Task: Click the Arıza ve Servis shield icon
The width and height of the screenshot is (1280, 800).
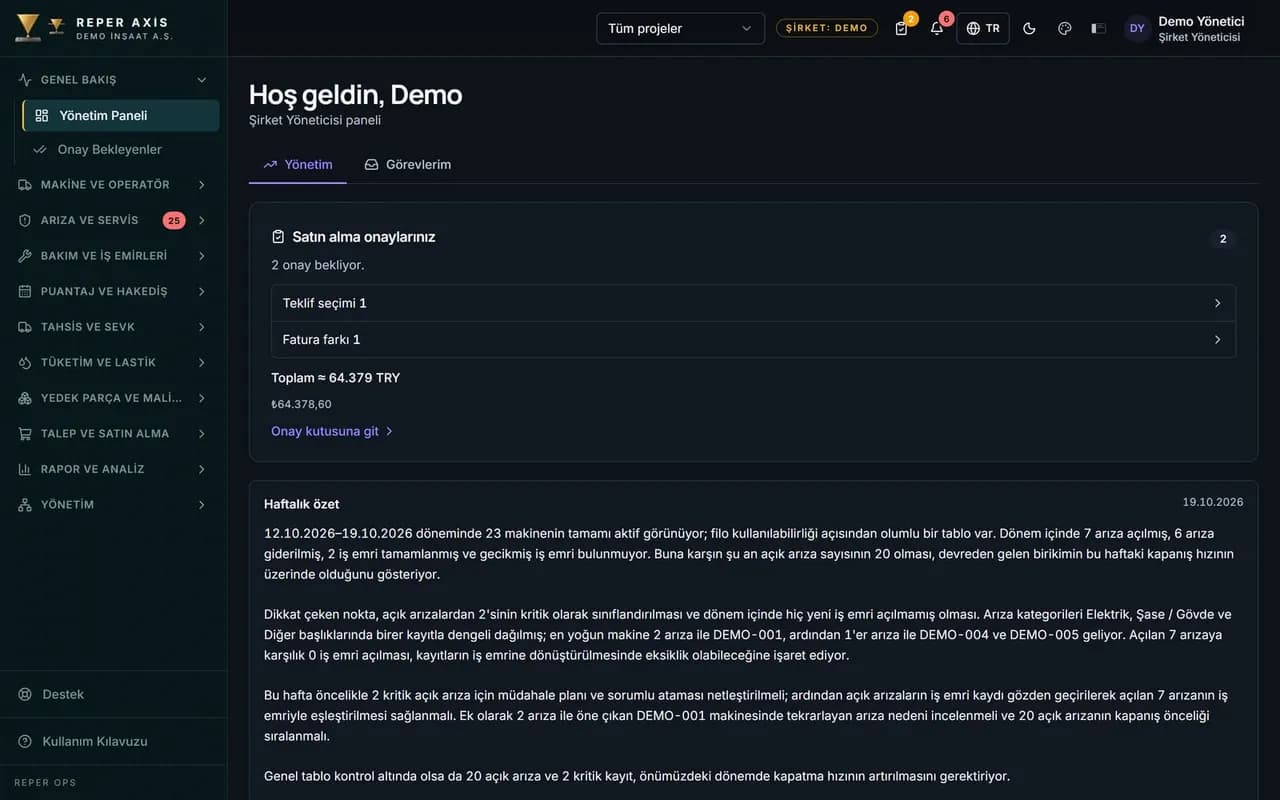Action: tap(25, 220)
